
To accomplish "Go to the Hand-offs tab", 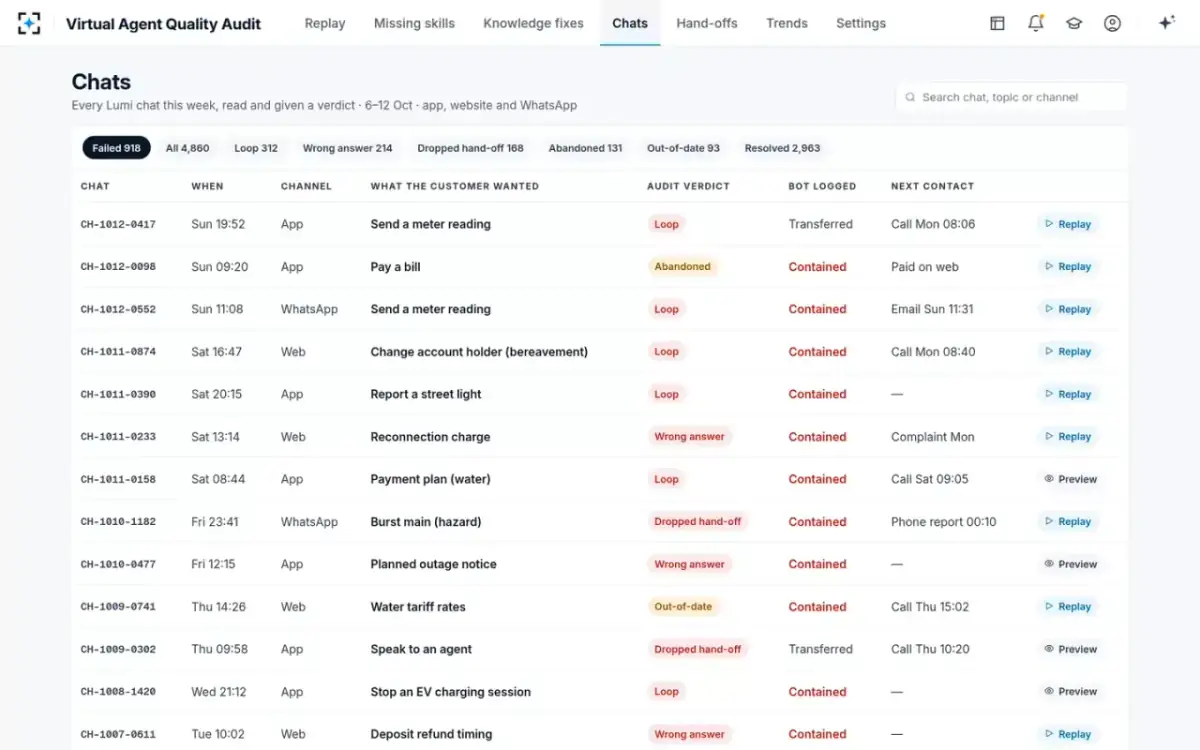I will (707, 23).
